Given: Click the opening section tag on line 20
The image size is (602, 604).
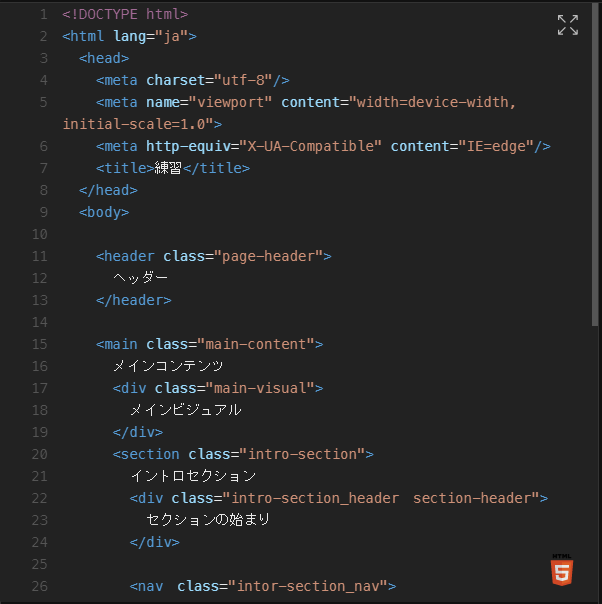Looking at the screenshot, I should point(243,454).
